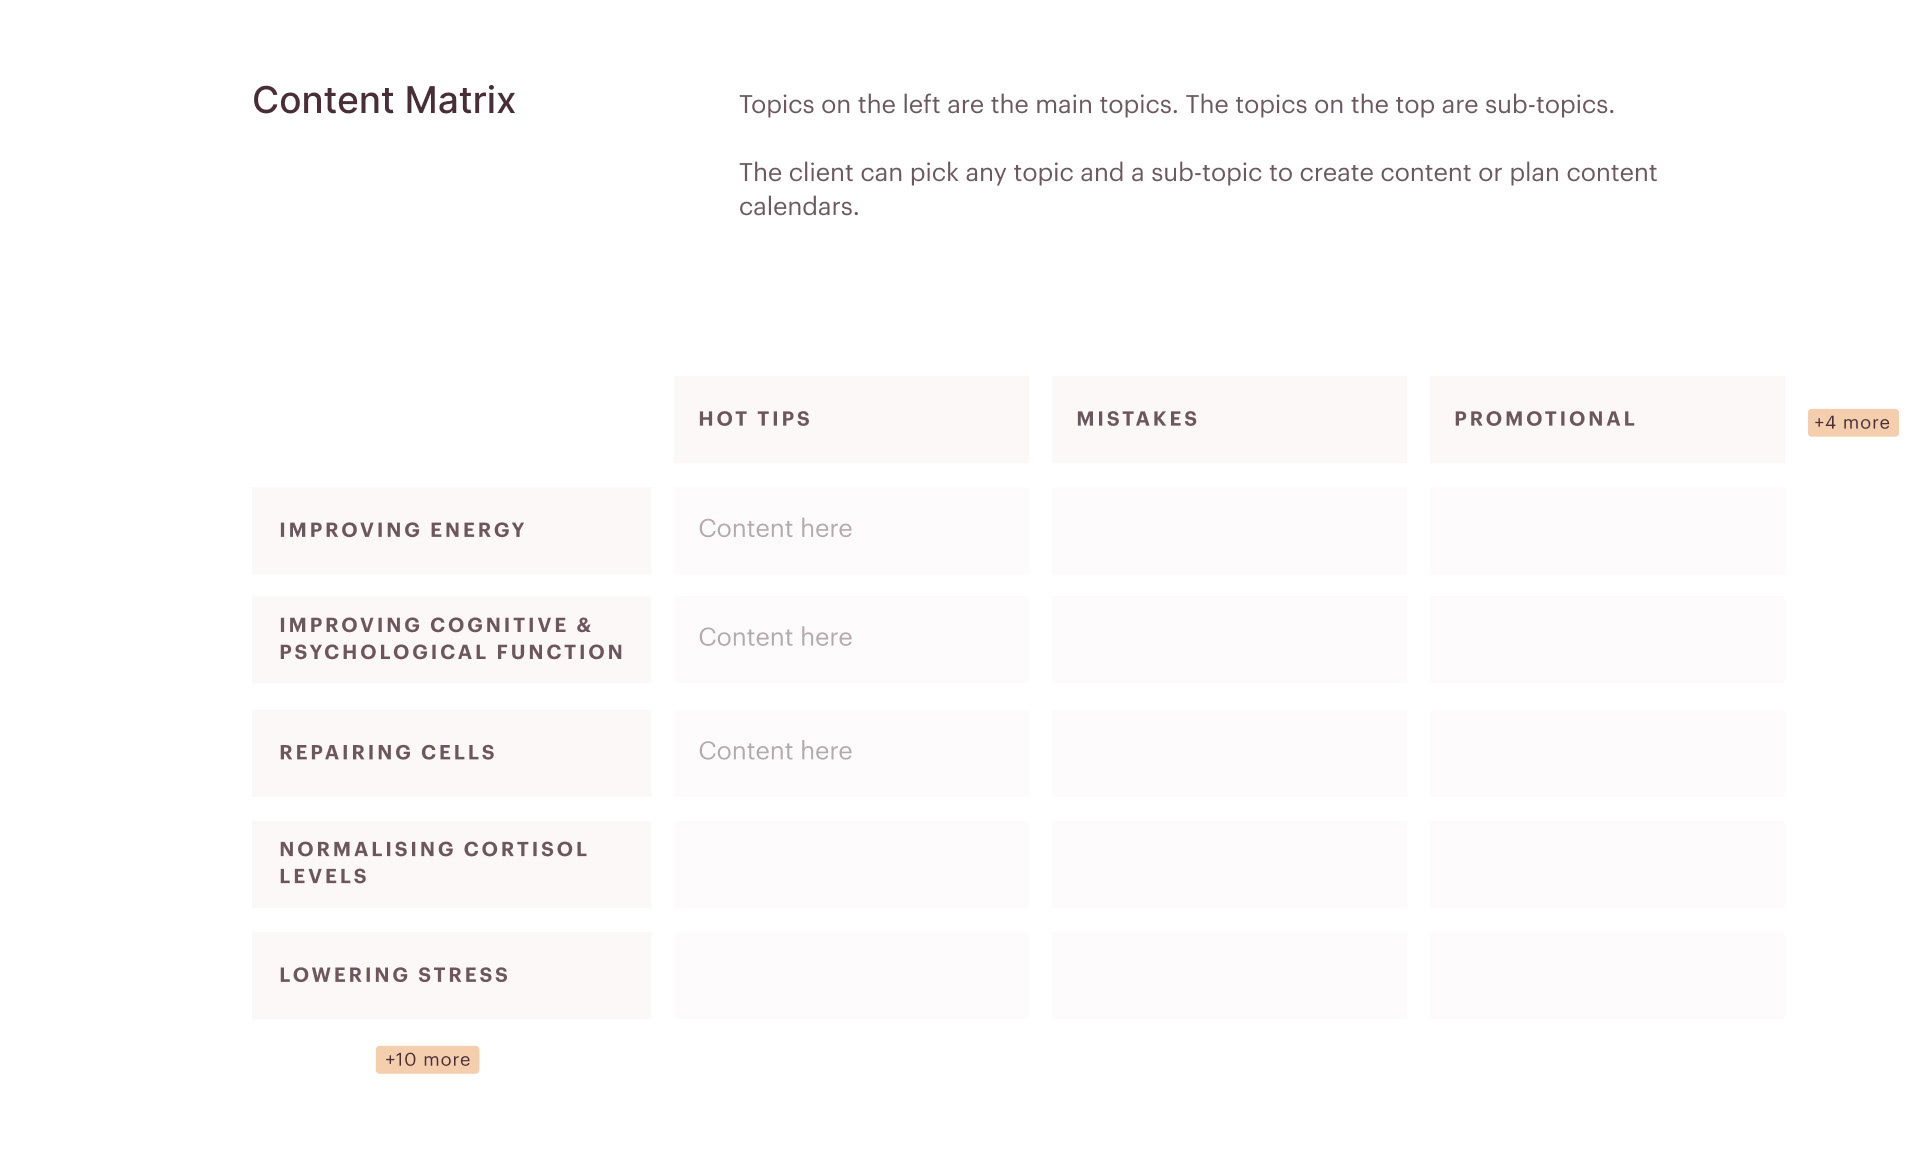The width and height of the screenshot is (1920, 1173).
Task: Click empty Mistakes cell in Improving Energy row
Action: [1229, 531]
